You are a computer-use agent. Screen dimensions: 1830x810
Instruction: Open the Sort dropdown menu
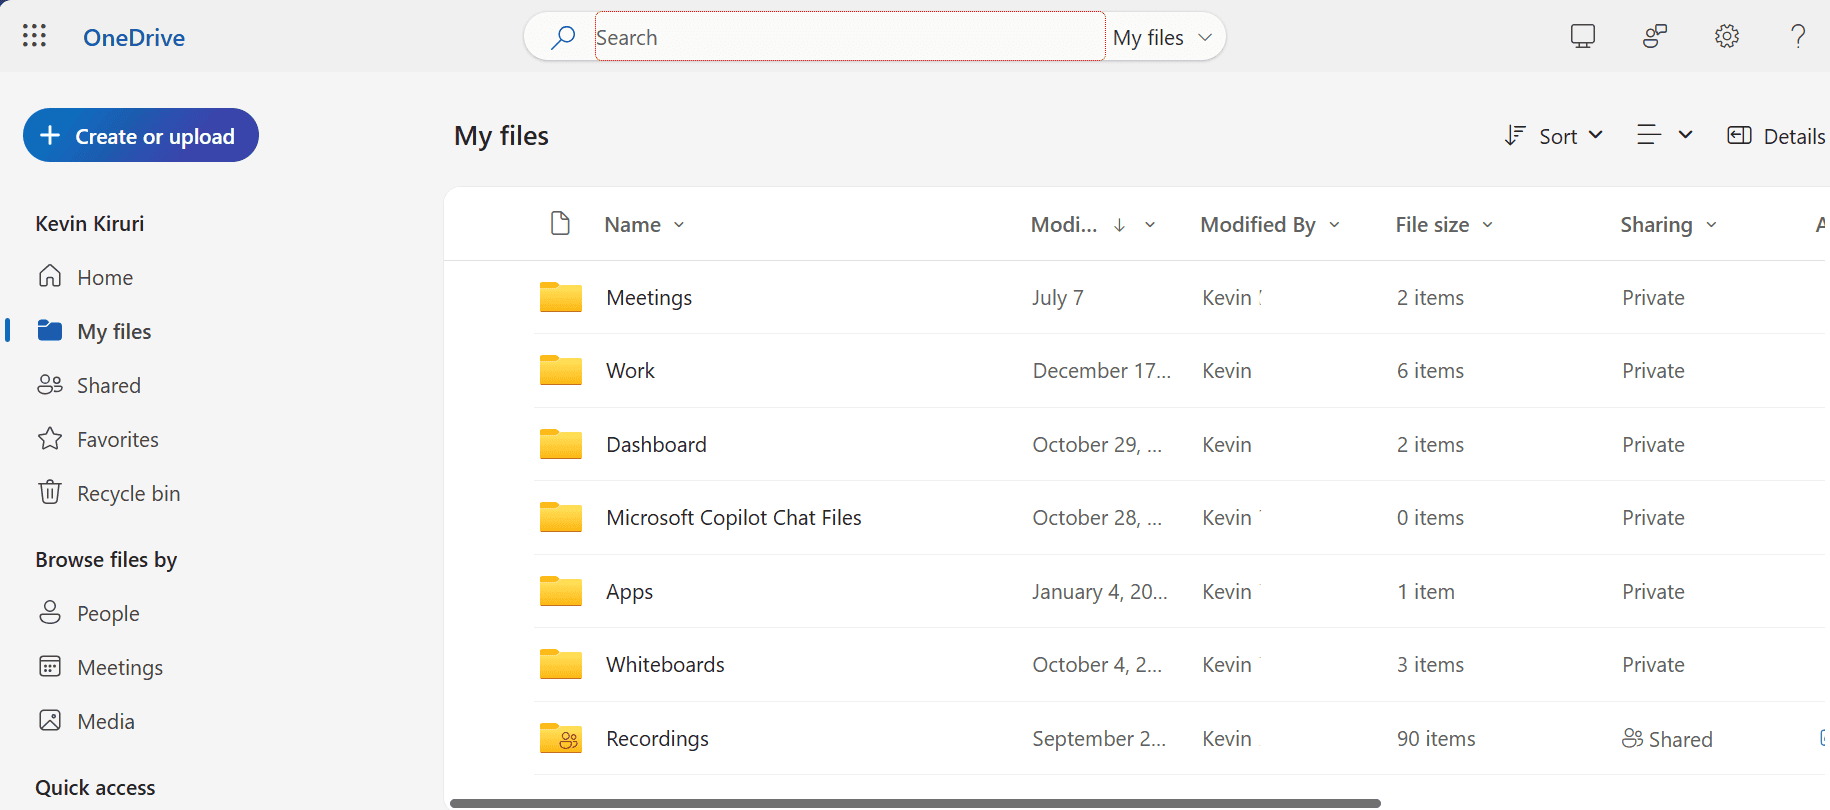pyautogui.click(x=1554, y=136)
